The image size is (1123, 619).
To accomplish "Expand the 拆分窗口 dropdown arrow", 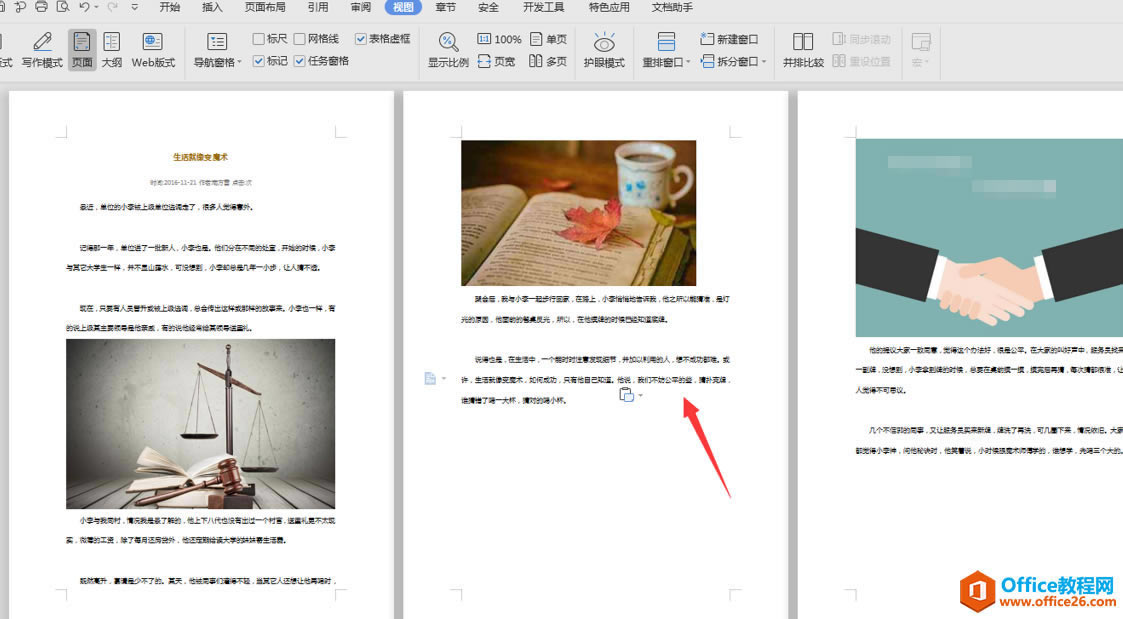I will pyautogui.click(x=764, y=62).
